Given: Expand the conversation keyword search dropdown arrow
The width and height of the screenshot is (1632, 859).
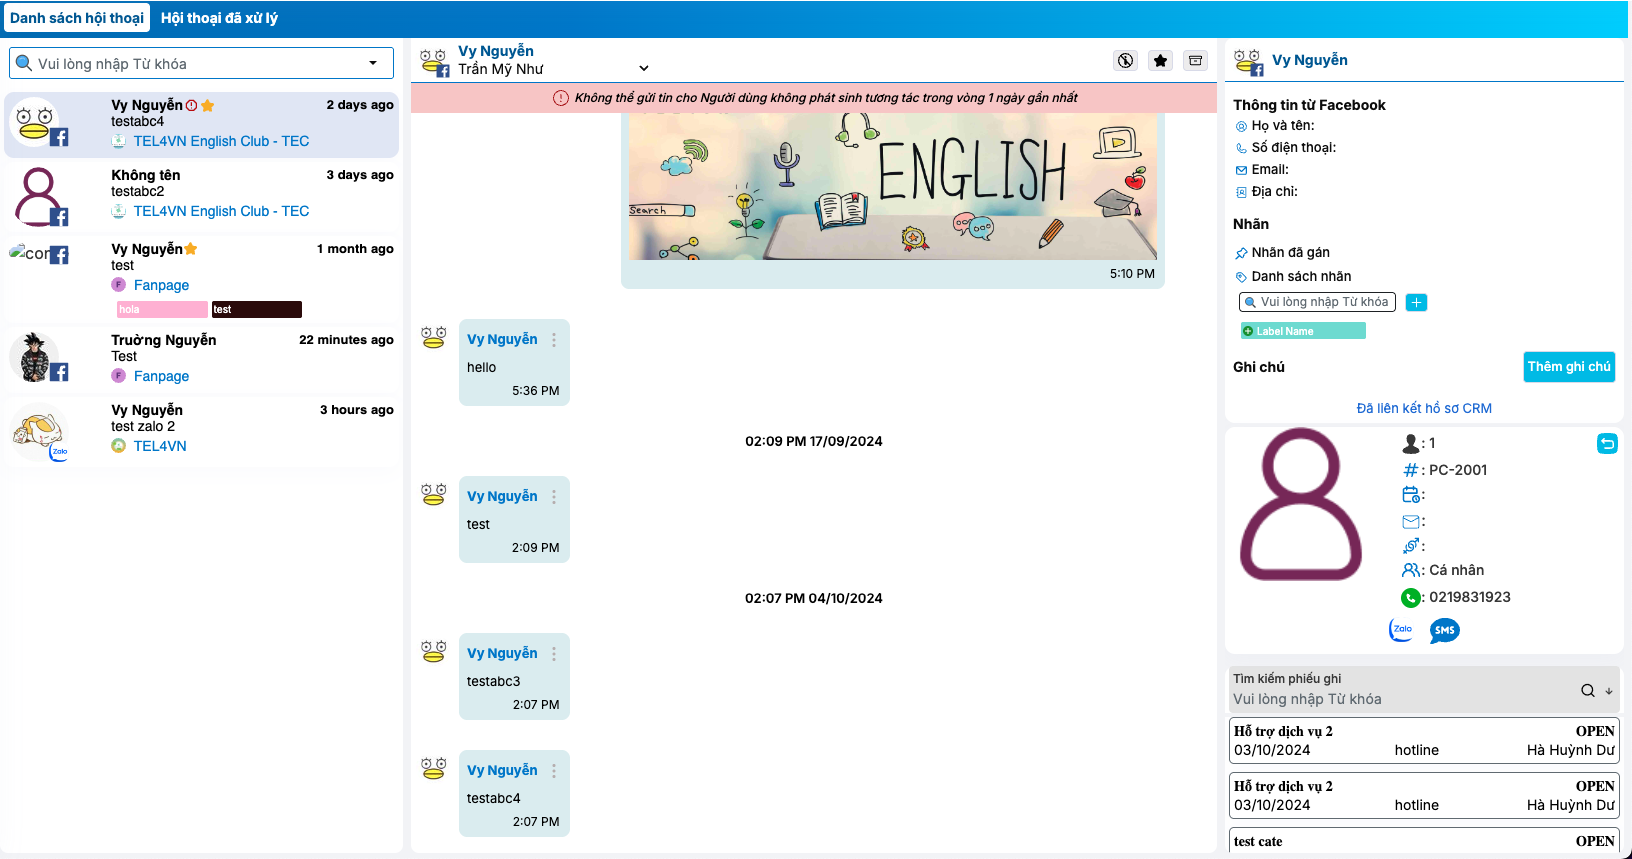Looking at the screenshot, I should 373,63.
